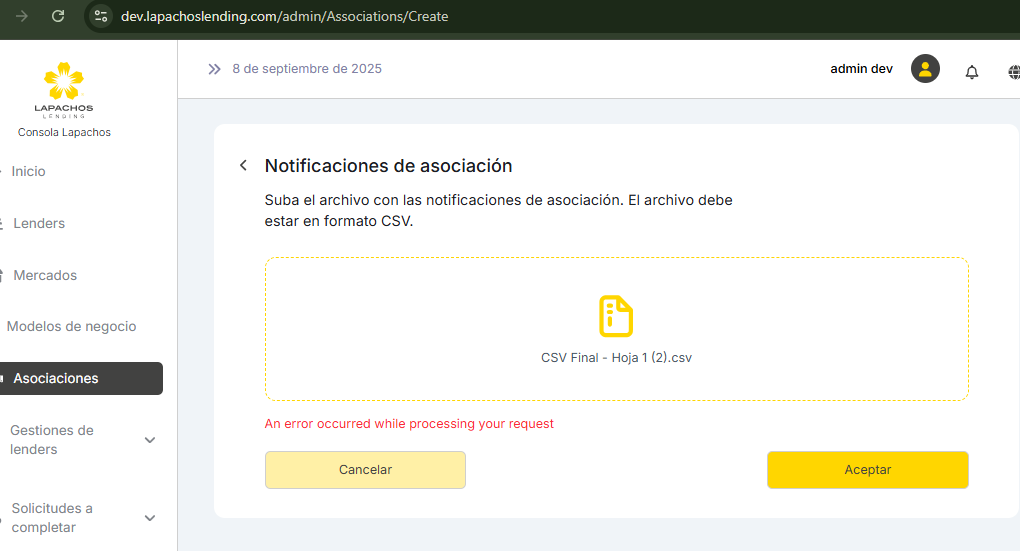Expand the Solicitudes a completar submenu
Image resolution: width=1020 pixels, height=551 pixels.
pos(150,518)
